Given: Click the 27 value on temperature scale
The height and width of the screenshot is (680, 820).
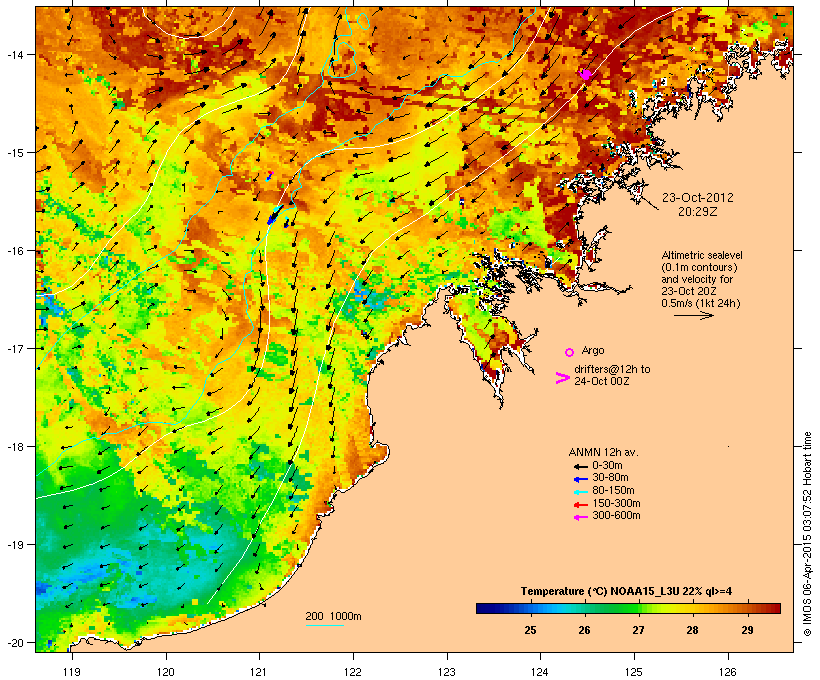Looking at the screenshot, I should coord(638,630).
